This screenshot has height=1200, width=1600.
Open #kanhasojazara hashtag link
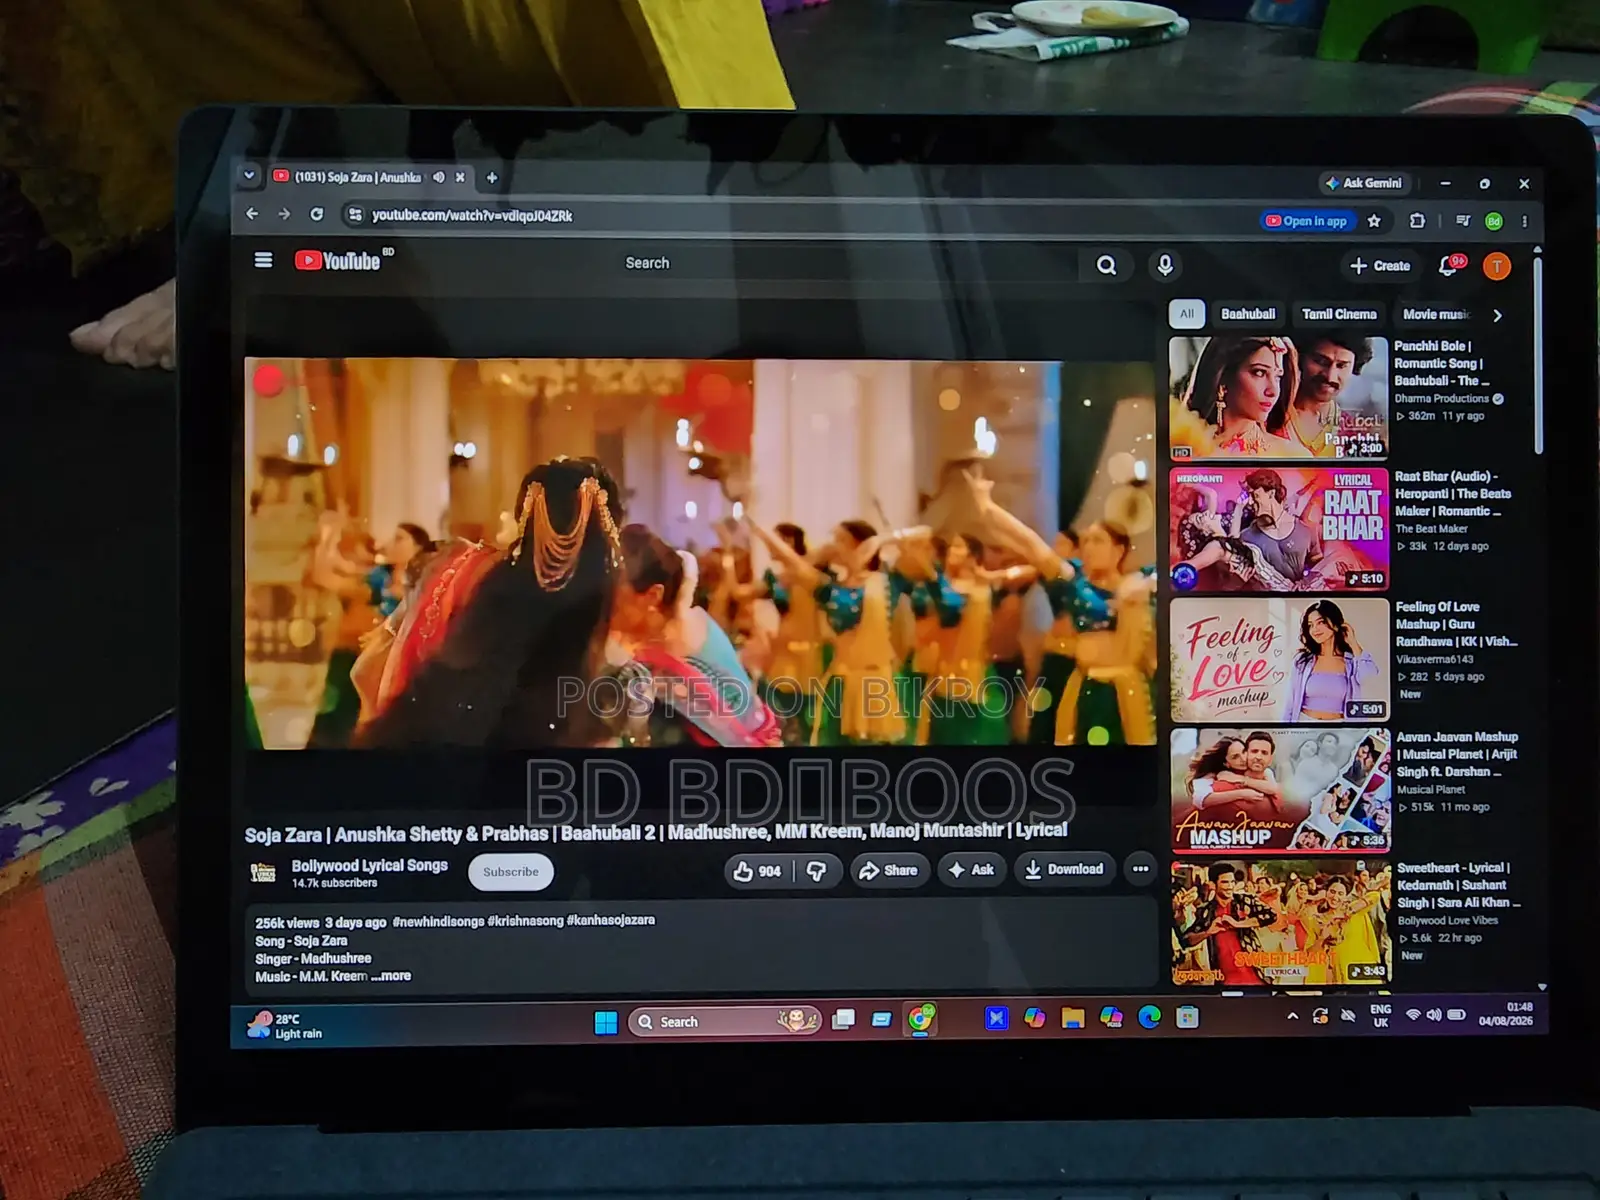(x=610, y=920)
